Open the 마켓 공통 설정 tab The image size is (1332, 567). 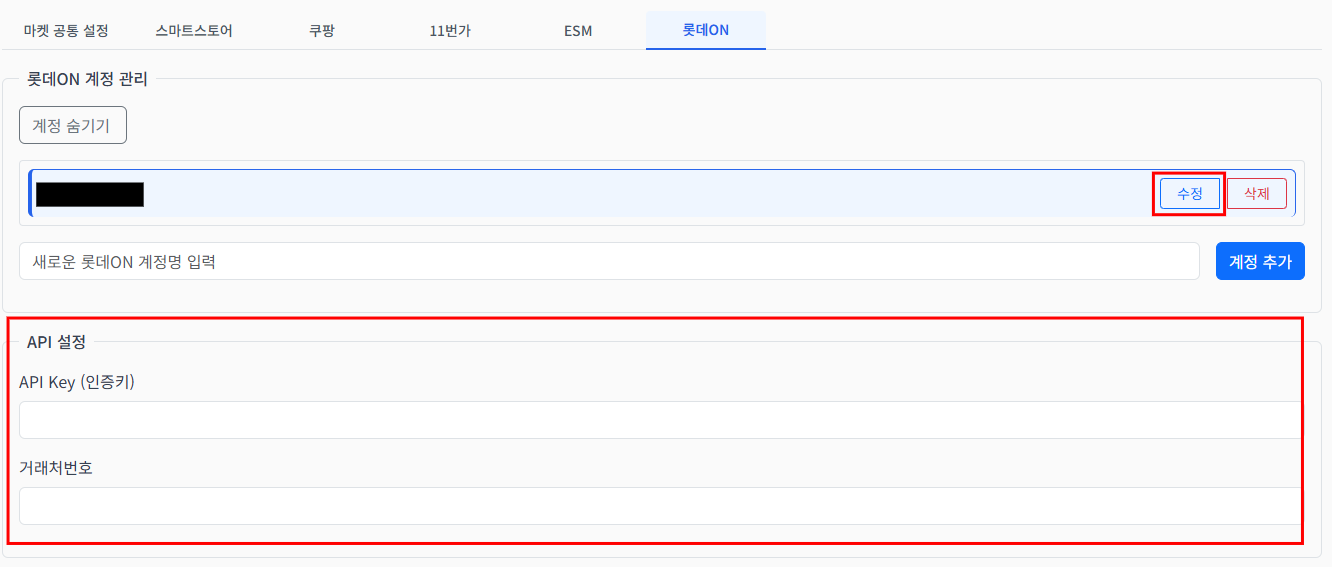(x=66, y=30)
